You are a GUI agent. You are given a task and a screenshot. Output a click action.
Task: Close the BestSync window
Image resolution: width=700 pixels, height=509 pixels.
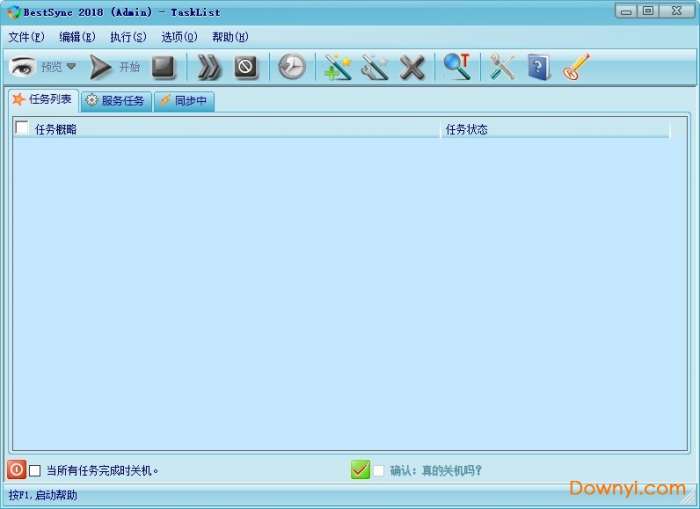(x=677, y=11)
